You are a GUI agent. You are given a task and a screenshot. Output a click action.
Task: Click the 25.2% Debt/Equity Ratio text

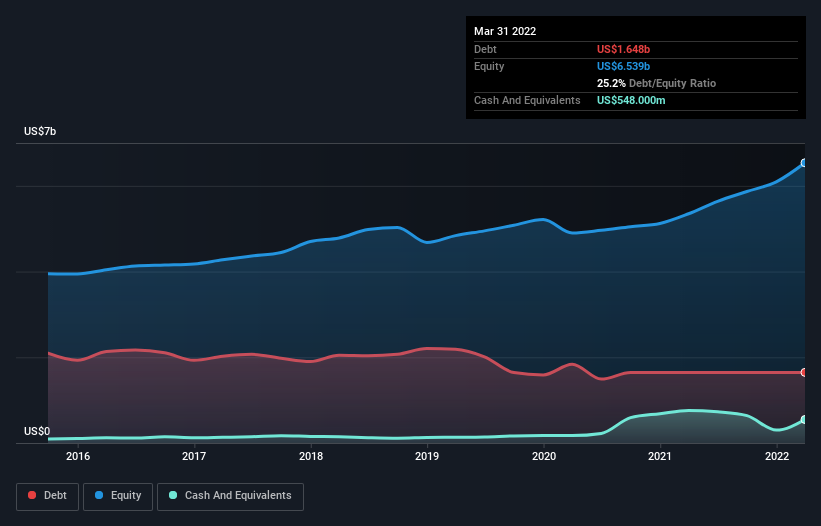pos(656,83)
